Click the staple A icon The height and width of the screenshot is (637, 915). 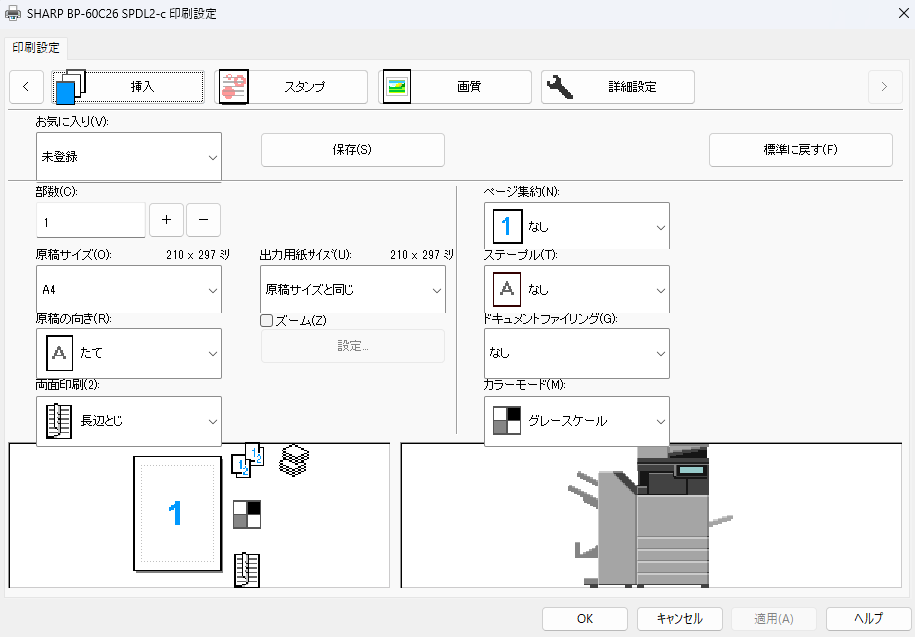coord(507,289)
